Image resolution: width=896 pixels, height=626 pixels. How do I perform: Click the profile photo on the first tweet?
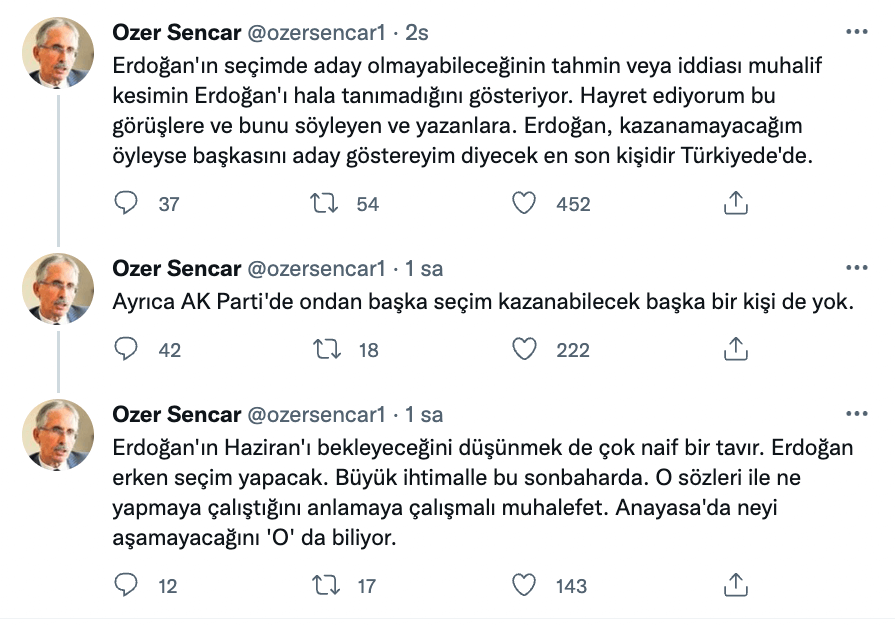58,54
